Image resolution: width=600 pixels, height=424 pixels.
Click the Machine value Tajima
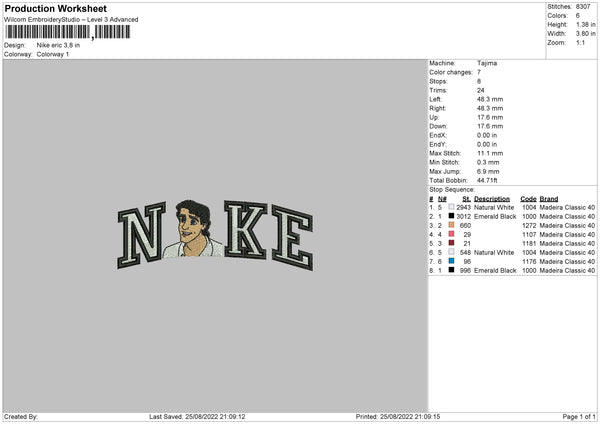click(487, 63)
